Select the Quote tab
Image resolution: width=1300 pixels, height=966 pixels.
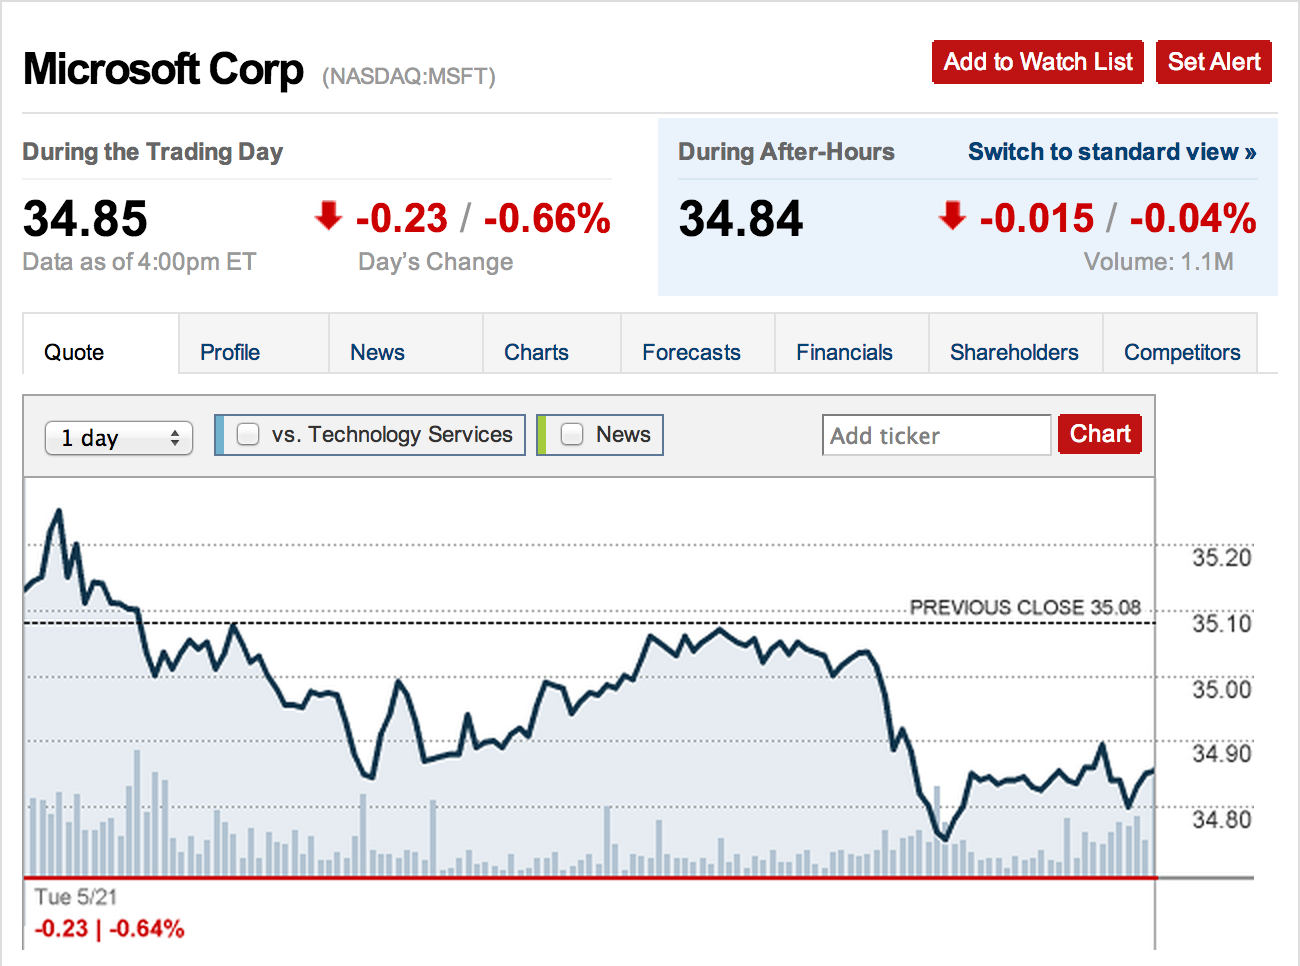(x=74, y=352)
